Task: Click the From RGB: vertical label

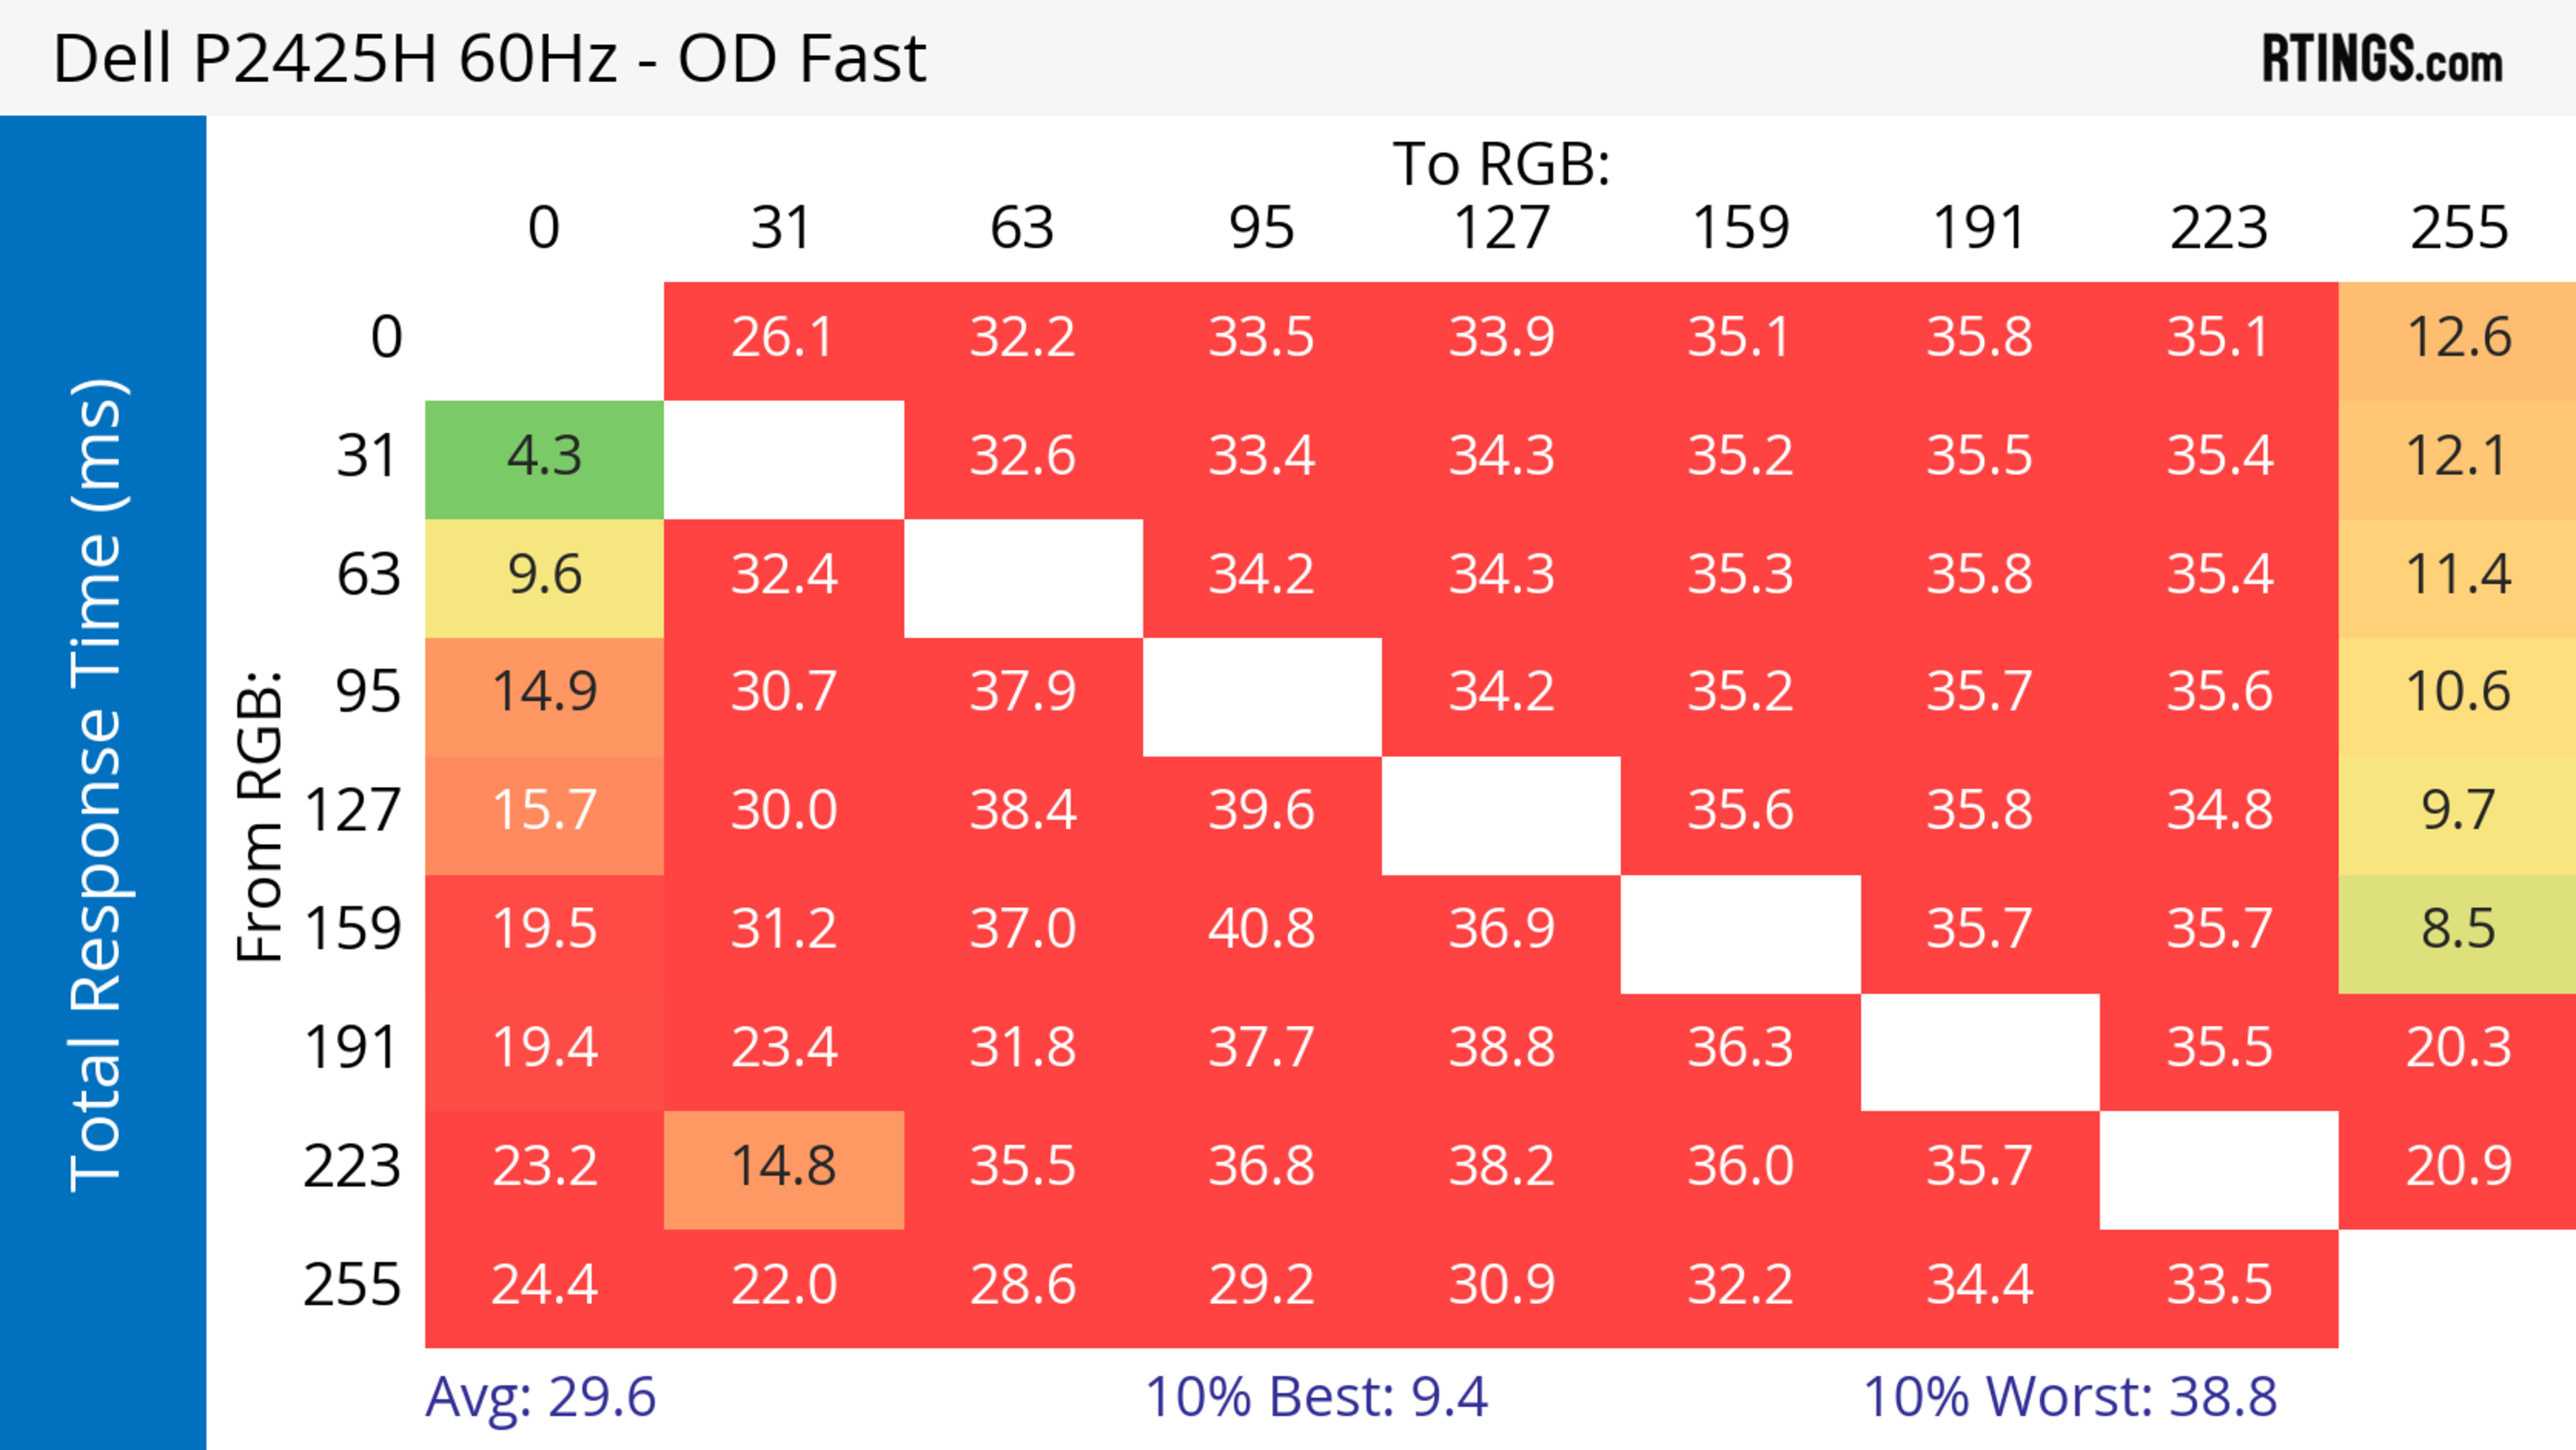Action: pyautogui.click(x=260, y=816)
